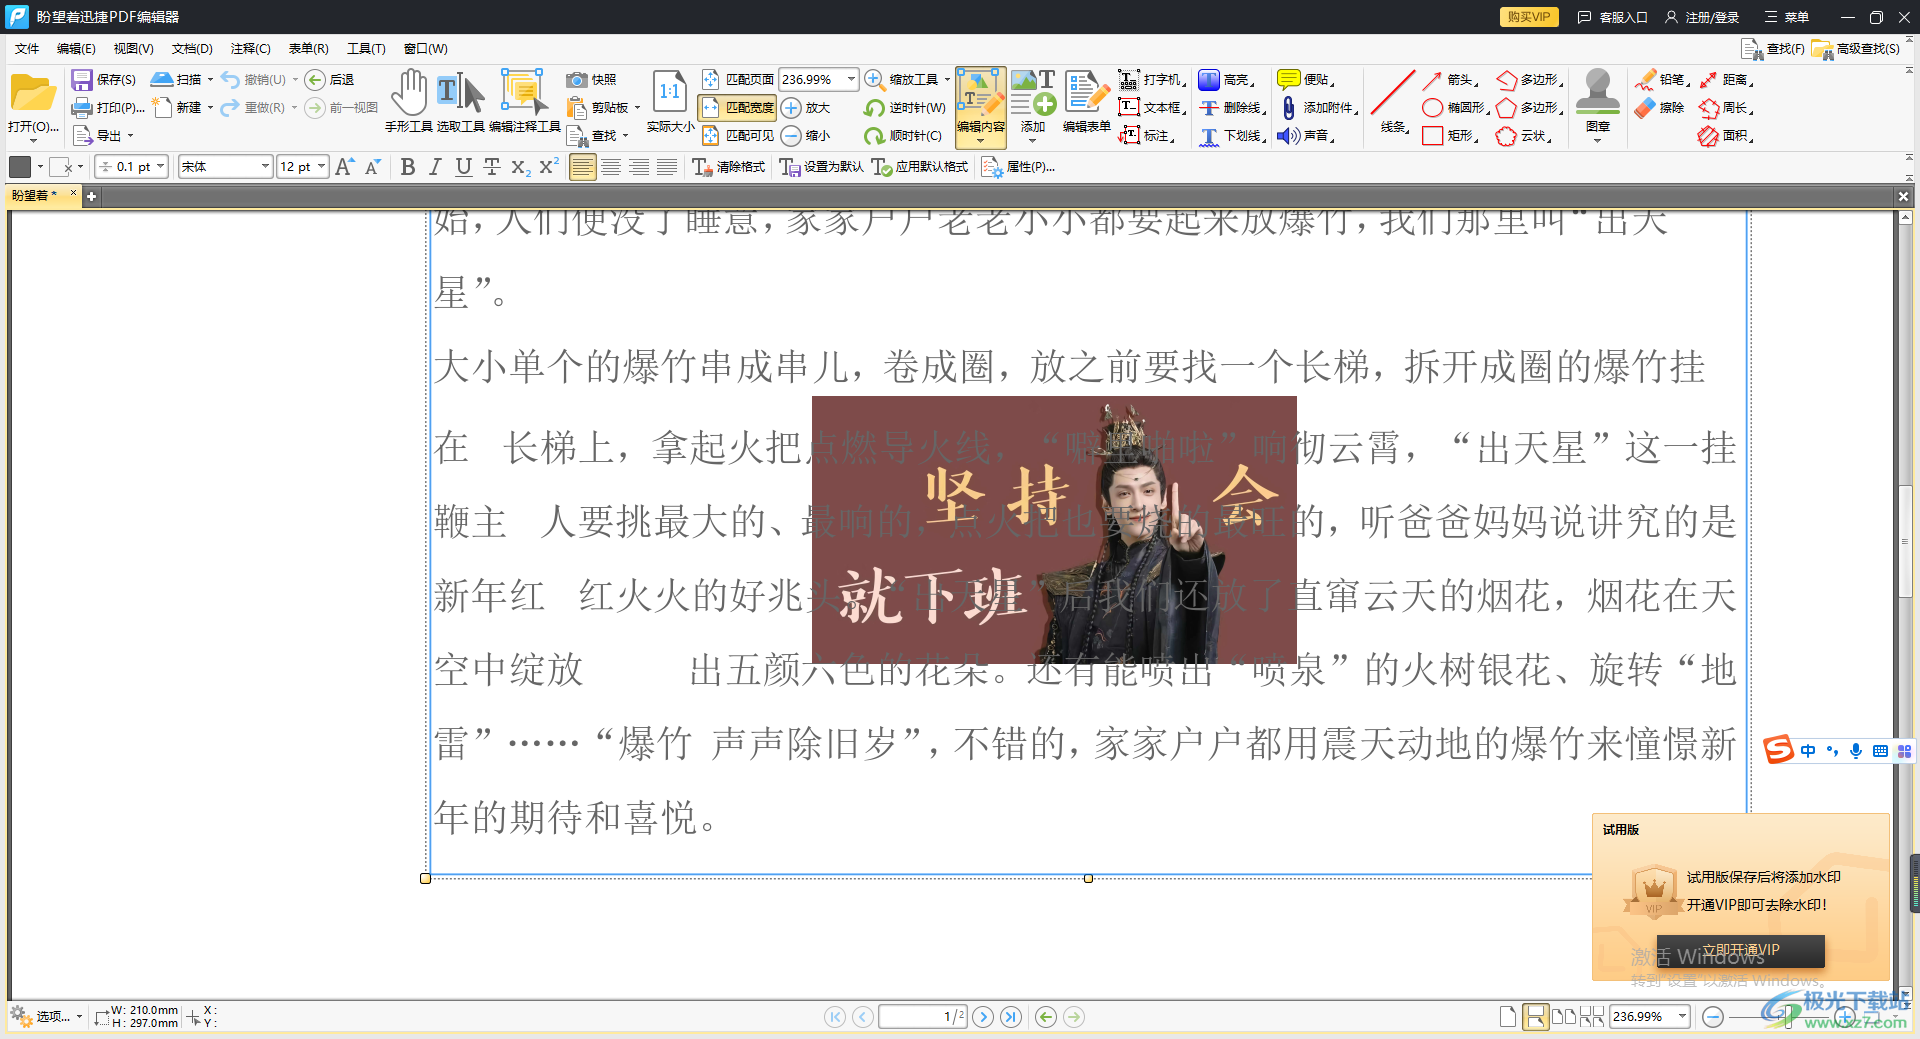
Task: Expand the Stamp (图章) dropdown
Action: (x=1597, y=140)
